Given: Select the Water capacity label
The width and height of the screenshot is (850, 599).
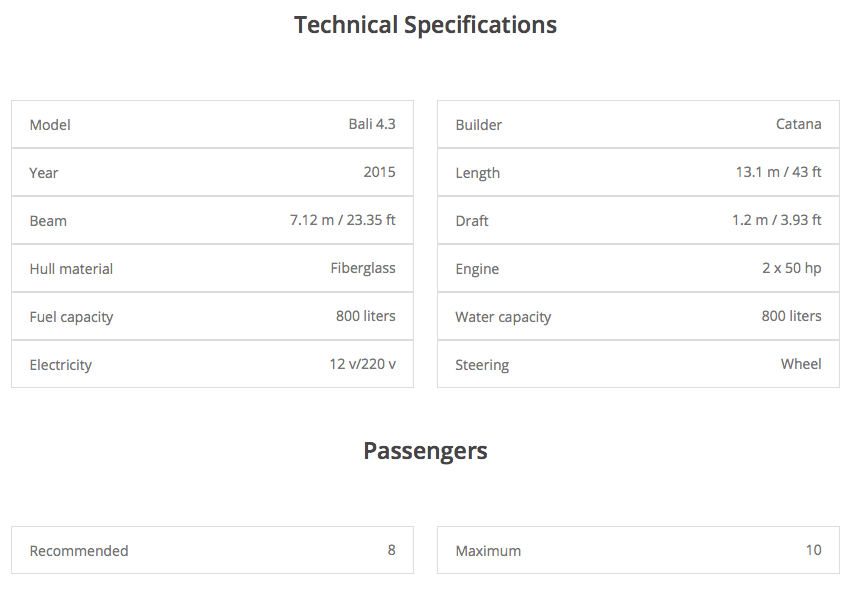Looking at the screenshot, I should click(x=503, y=317).
